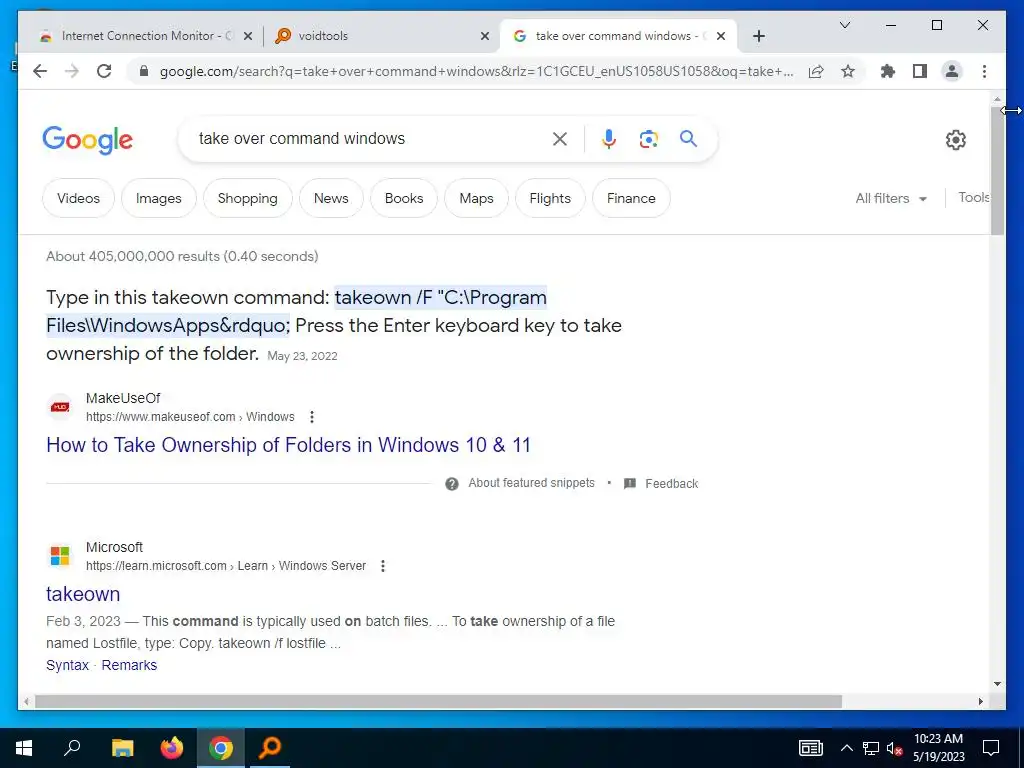The height and width of the screenshot is (768, 1024).
Task: Launch File Explorer from taskbar
Action: [122, 748]
